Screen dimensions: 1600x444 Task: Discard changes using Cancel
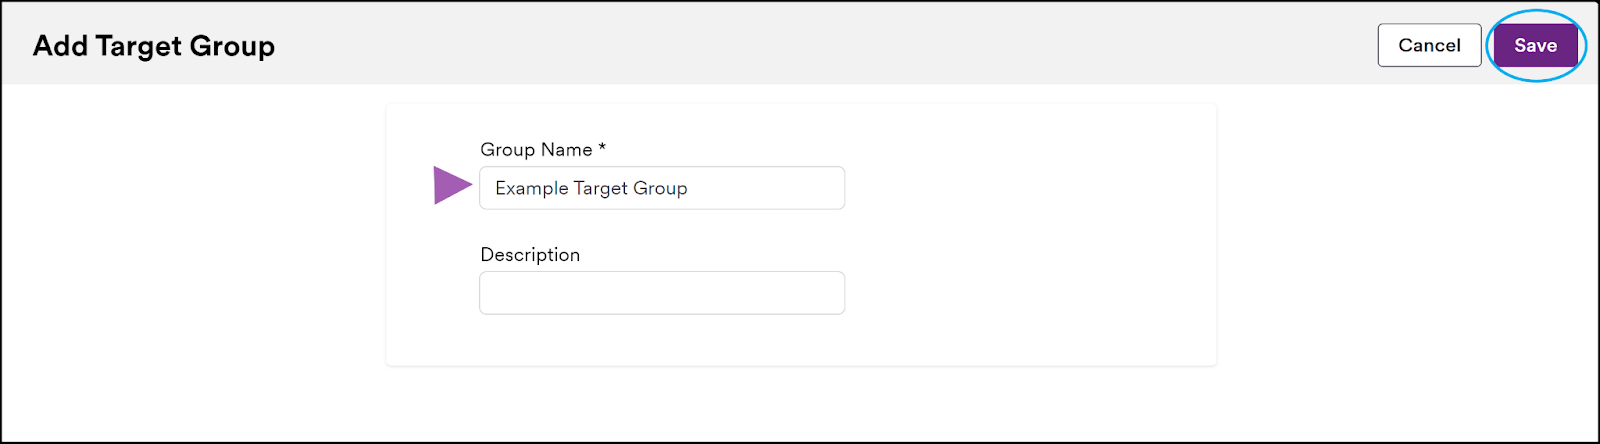(x=1429, y=45)
